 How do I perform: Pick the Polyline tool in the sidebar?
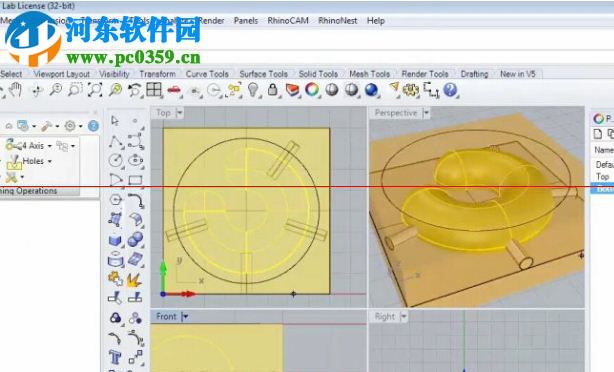tap(115, 141)
